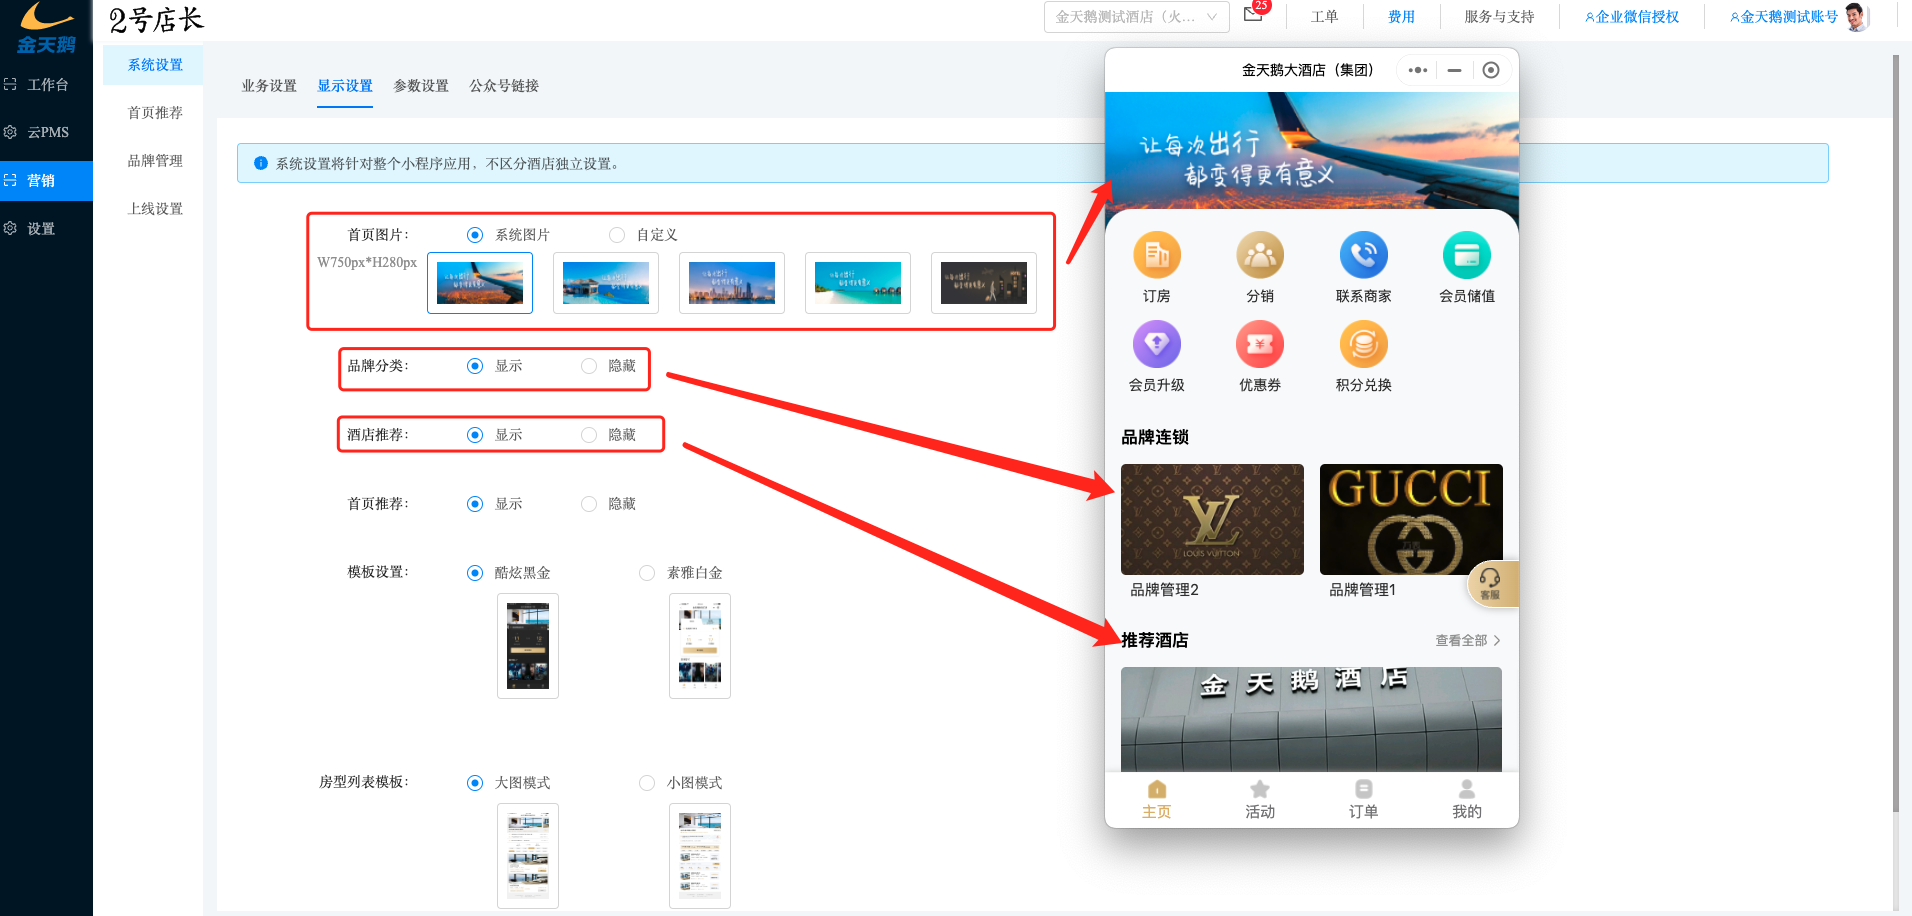Open the 优惠券 coupon icon

coord(1260,345)
